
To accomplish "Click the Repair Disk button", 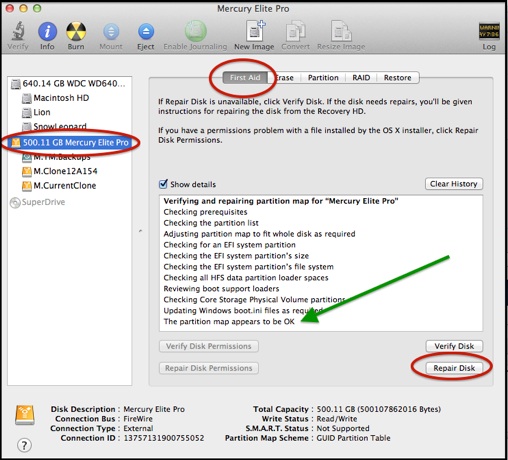I will click(x=454, y=368).
